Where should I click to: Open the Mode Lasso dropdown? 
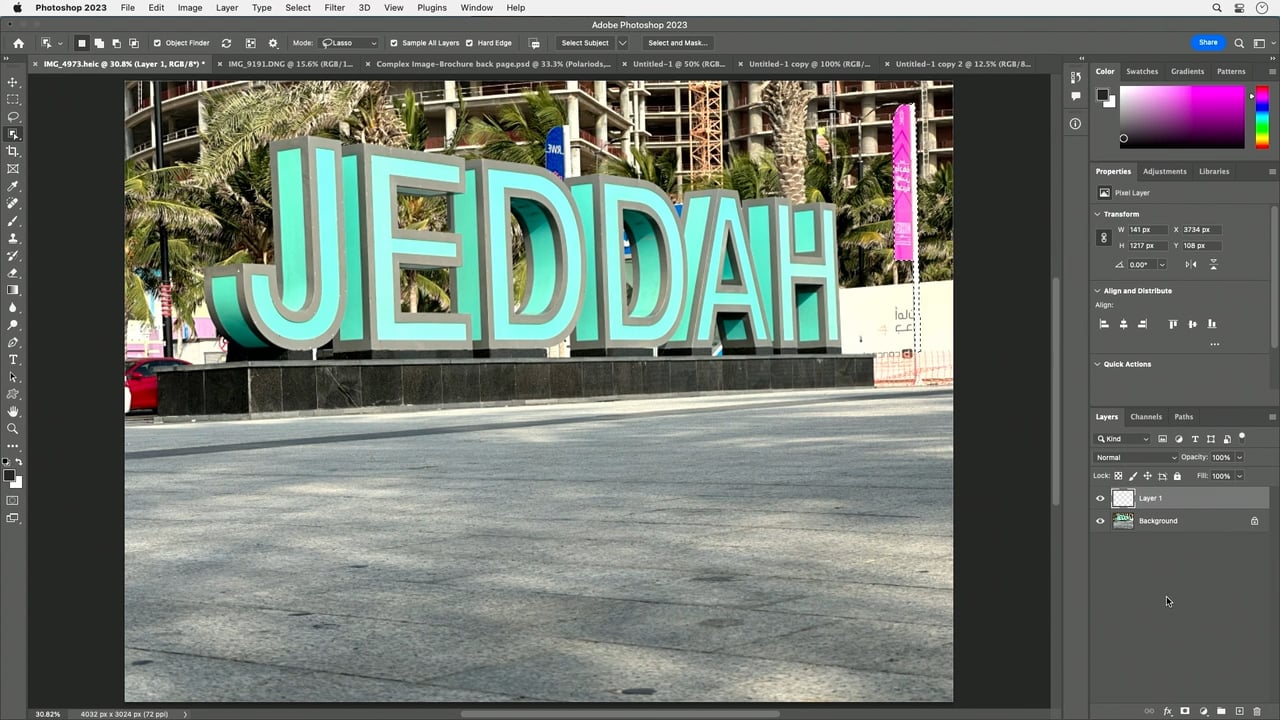tap(349, 43)
